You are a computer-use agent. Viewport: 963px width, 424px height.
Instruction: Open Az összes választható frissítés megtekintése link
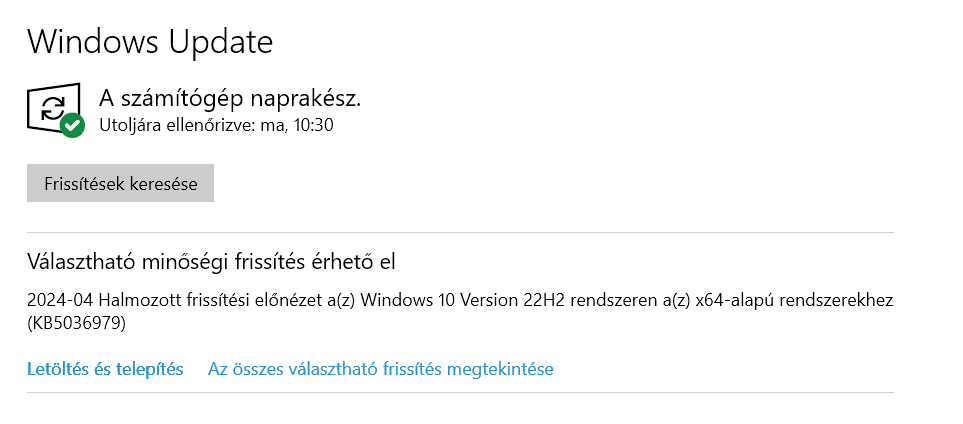tap(380, 369)
